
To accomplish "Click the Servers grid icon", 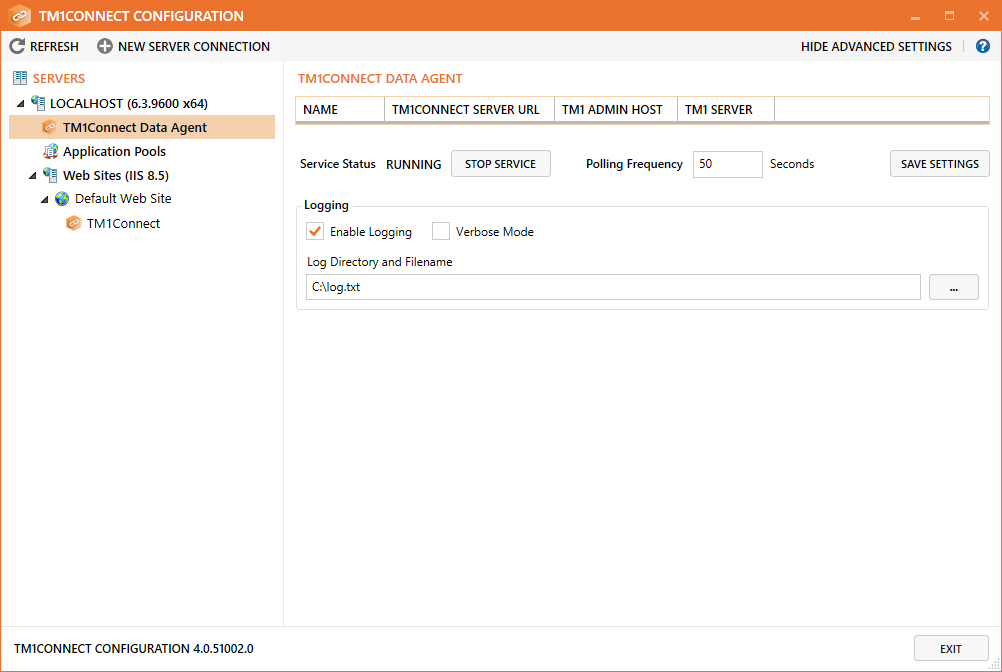I will coord(20,78).
